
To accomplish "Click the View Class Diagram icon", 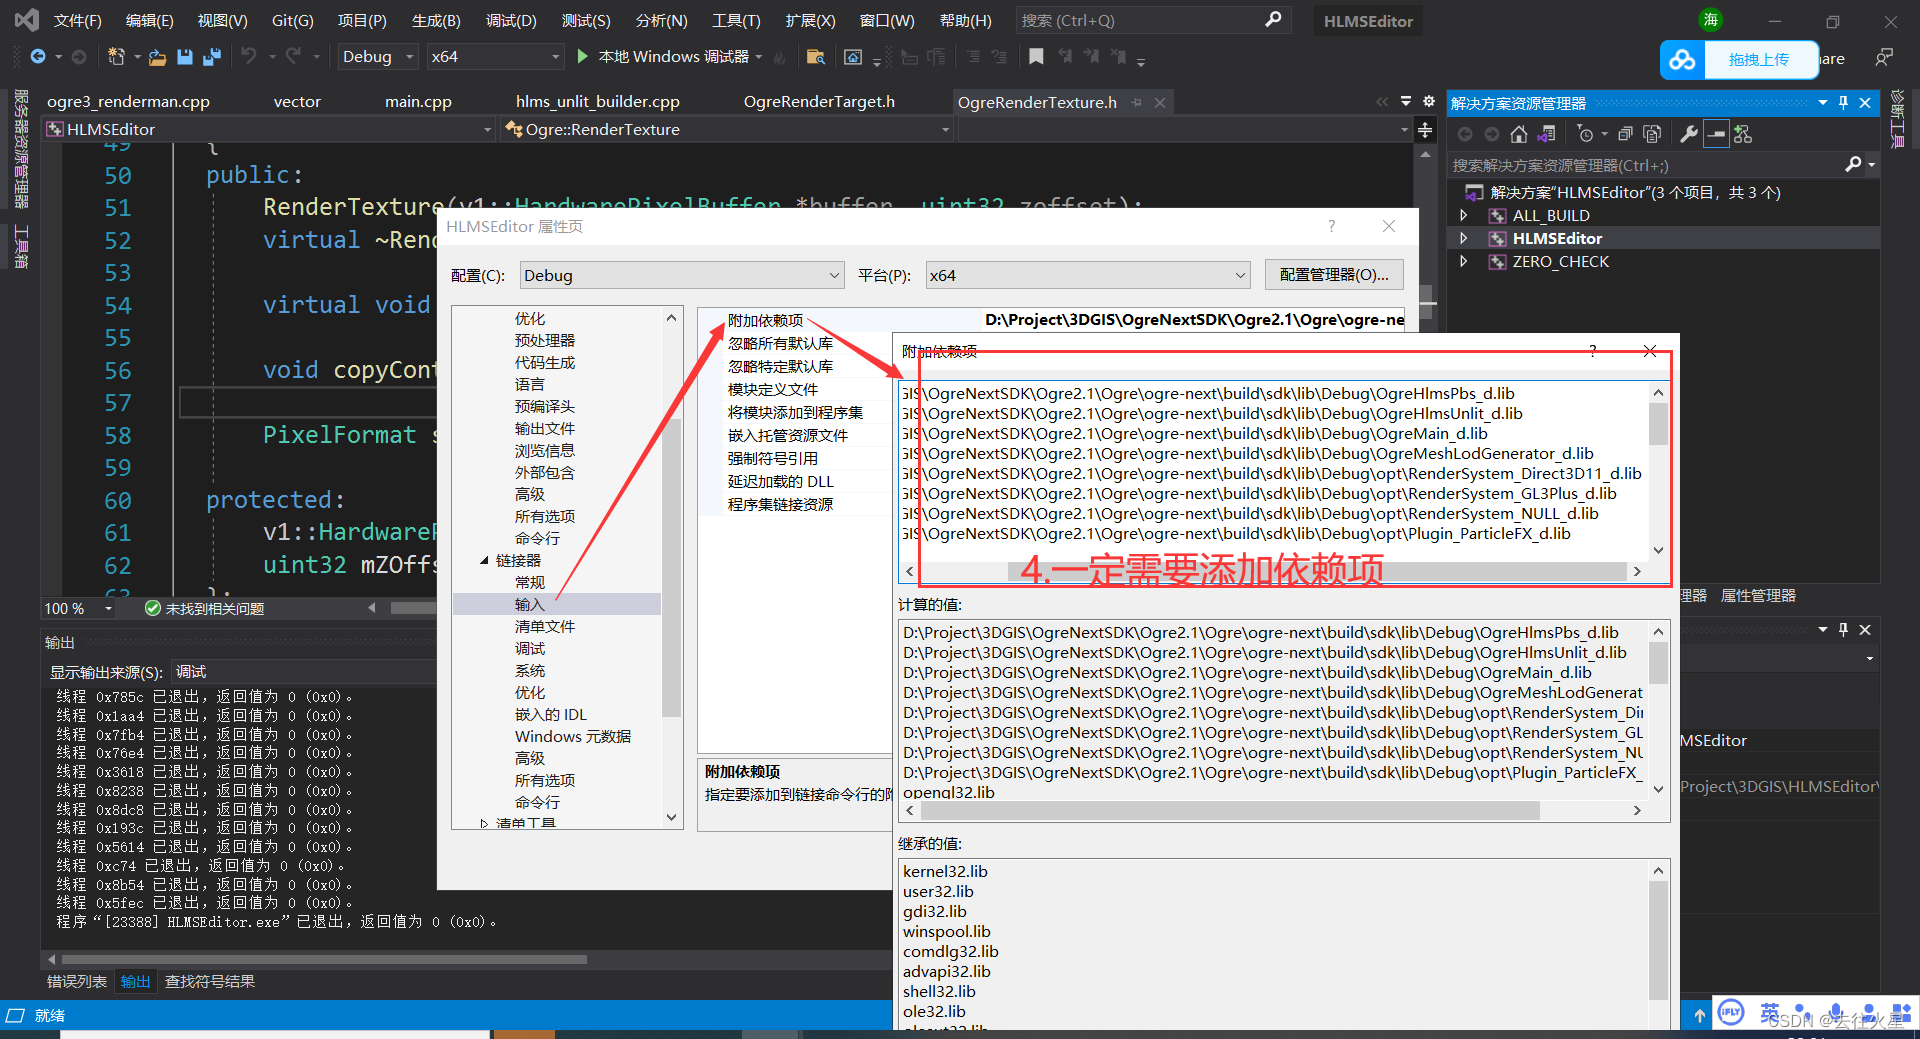I will click(x=1743, y=134).
